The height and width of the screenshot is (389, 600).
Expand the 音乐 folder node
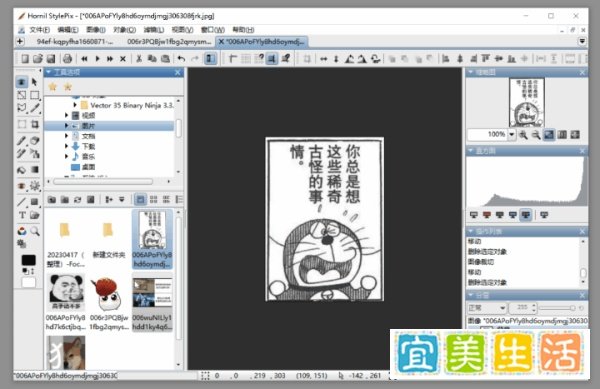(x=67, y=156)
